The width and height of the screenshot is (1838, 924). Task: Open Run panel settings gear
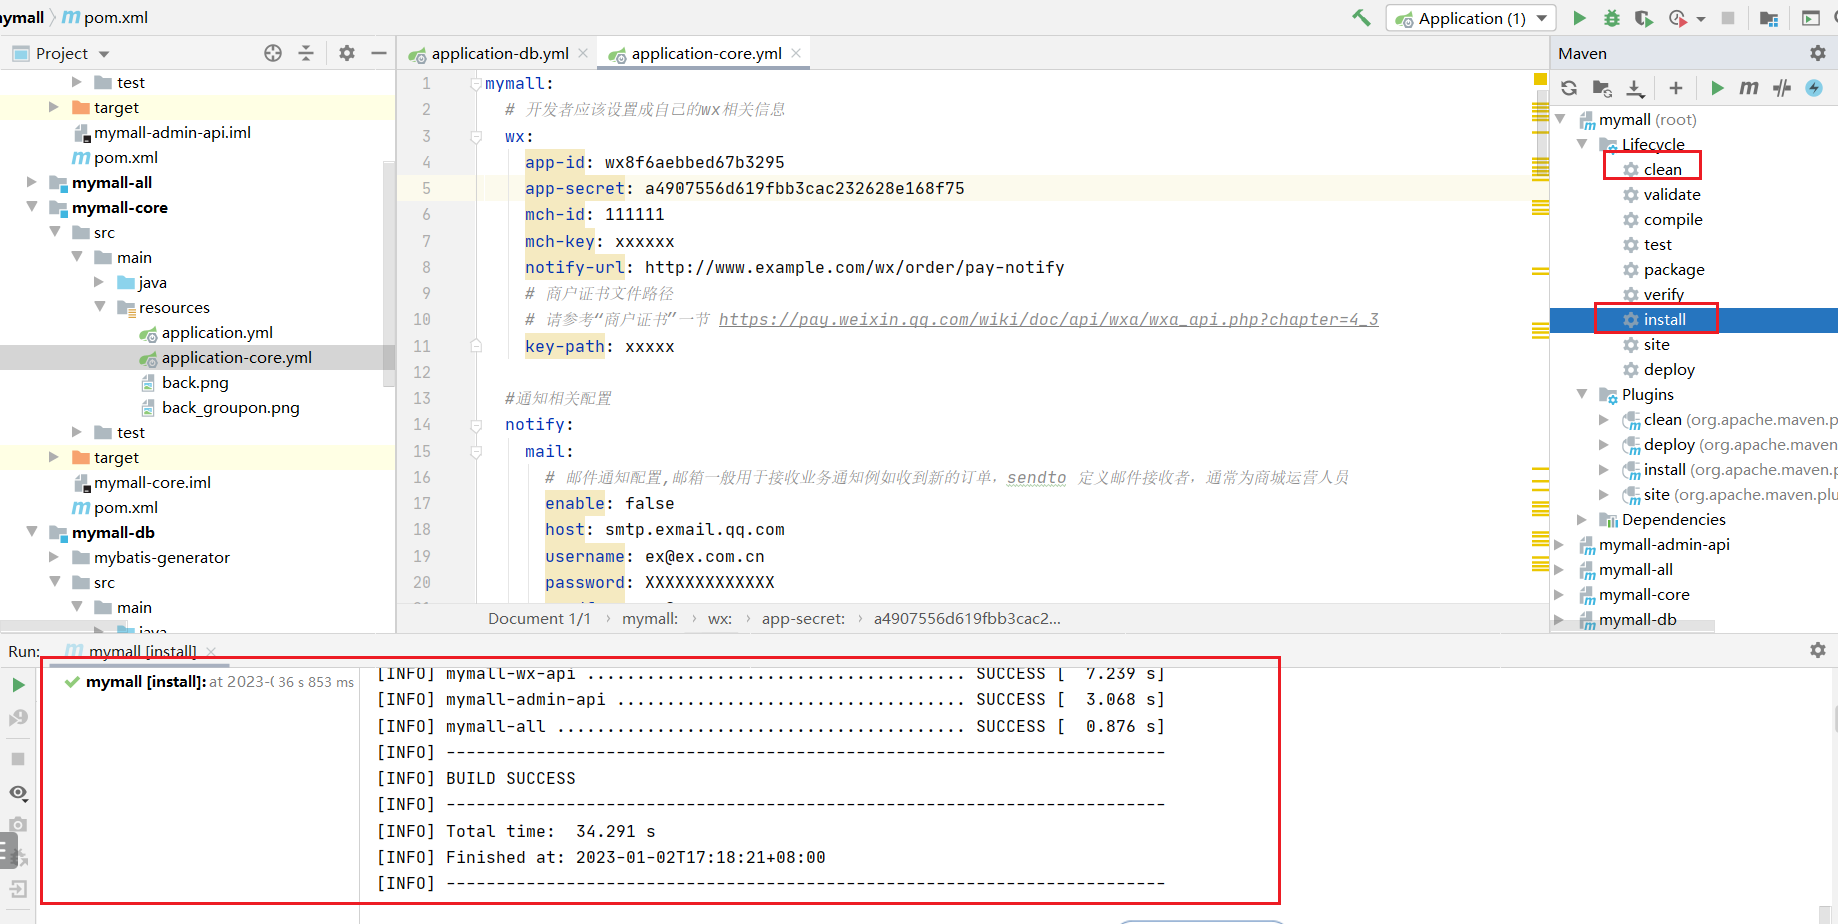point(1818,650)
